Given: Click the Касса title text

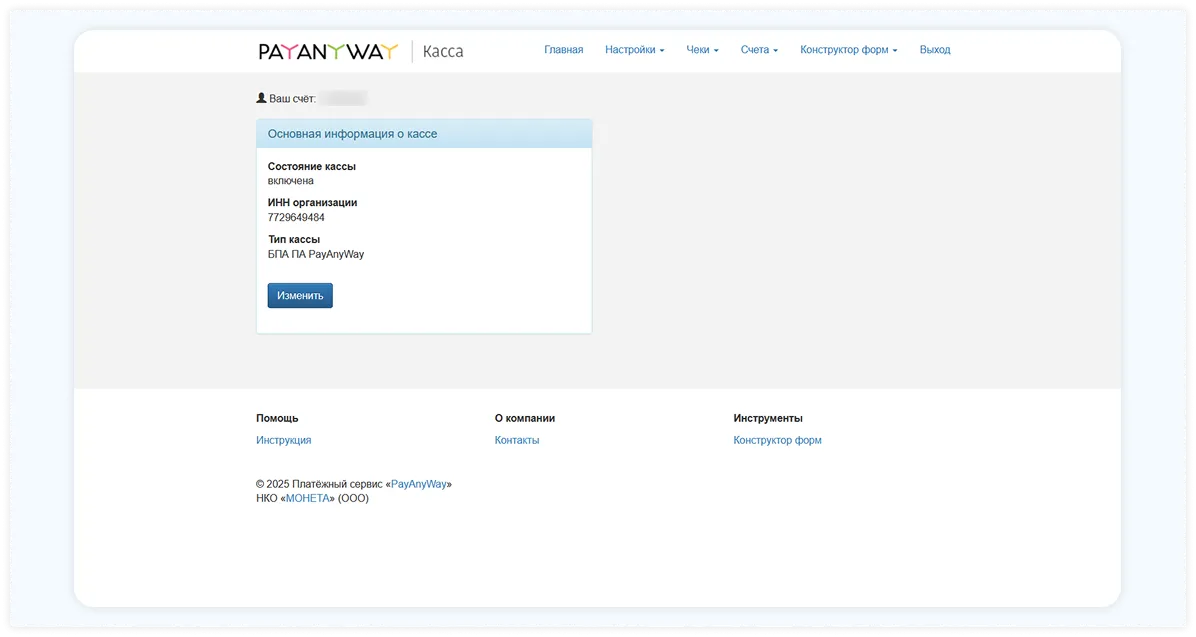Looking at the screenshot, I should [443, 51].
